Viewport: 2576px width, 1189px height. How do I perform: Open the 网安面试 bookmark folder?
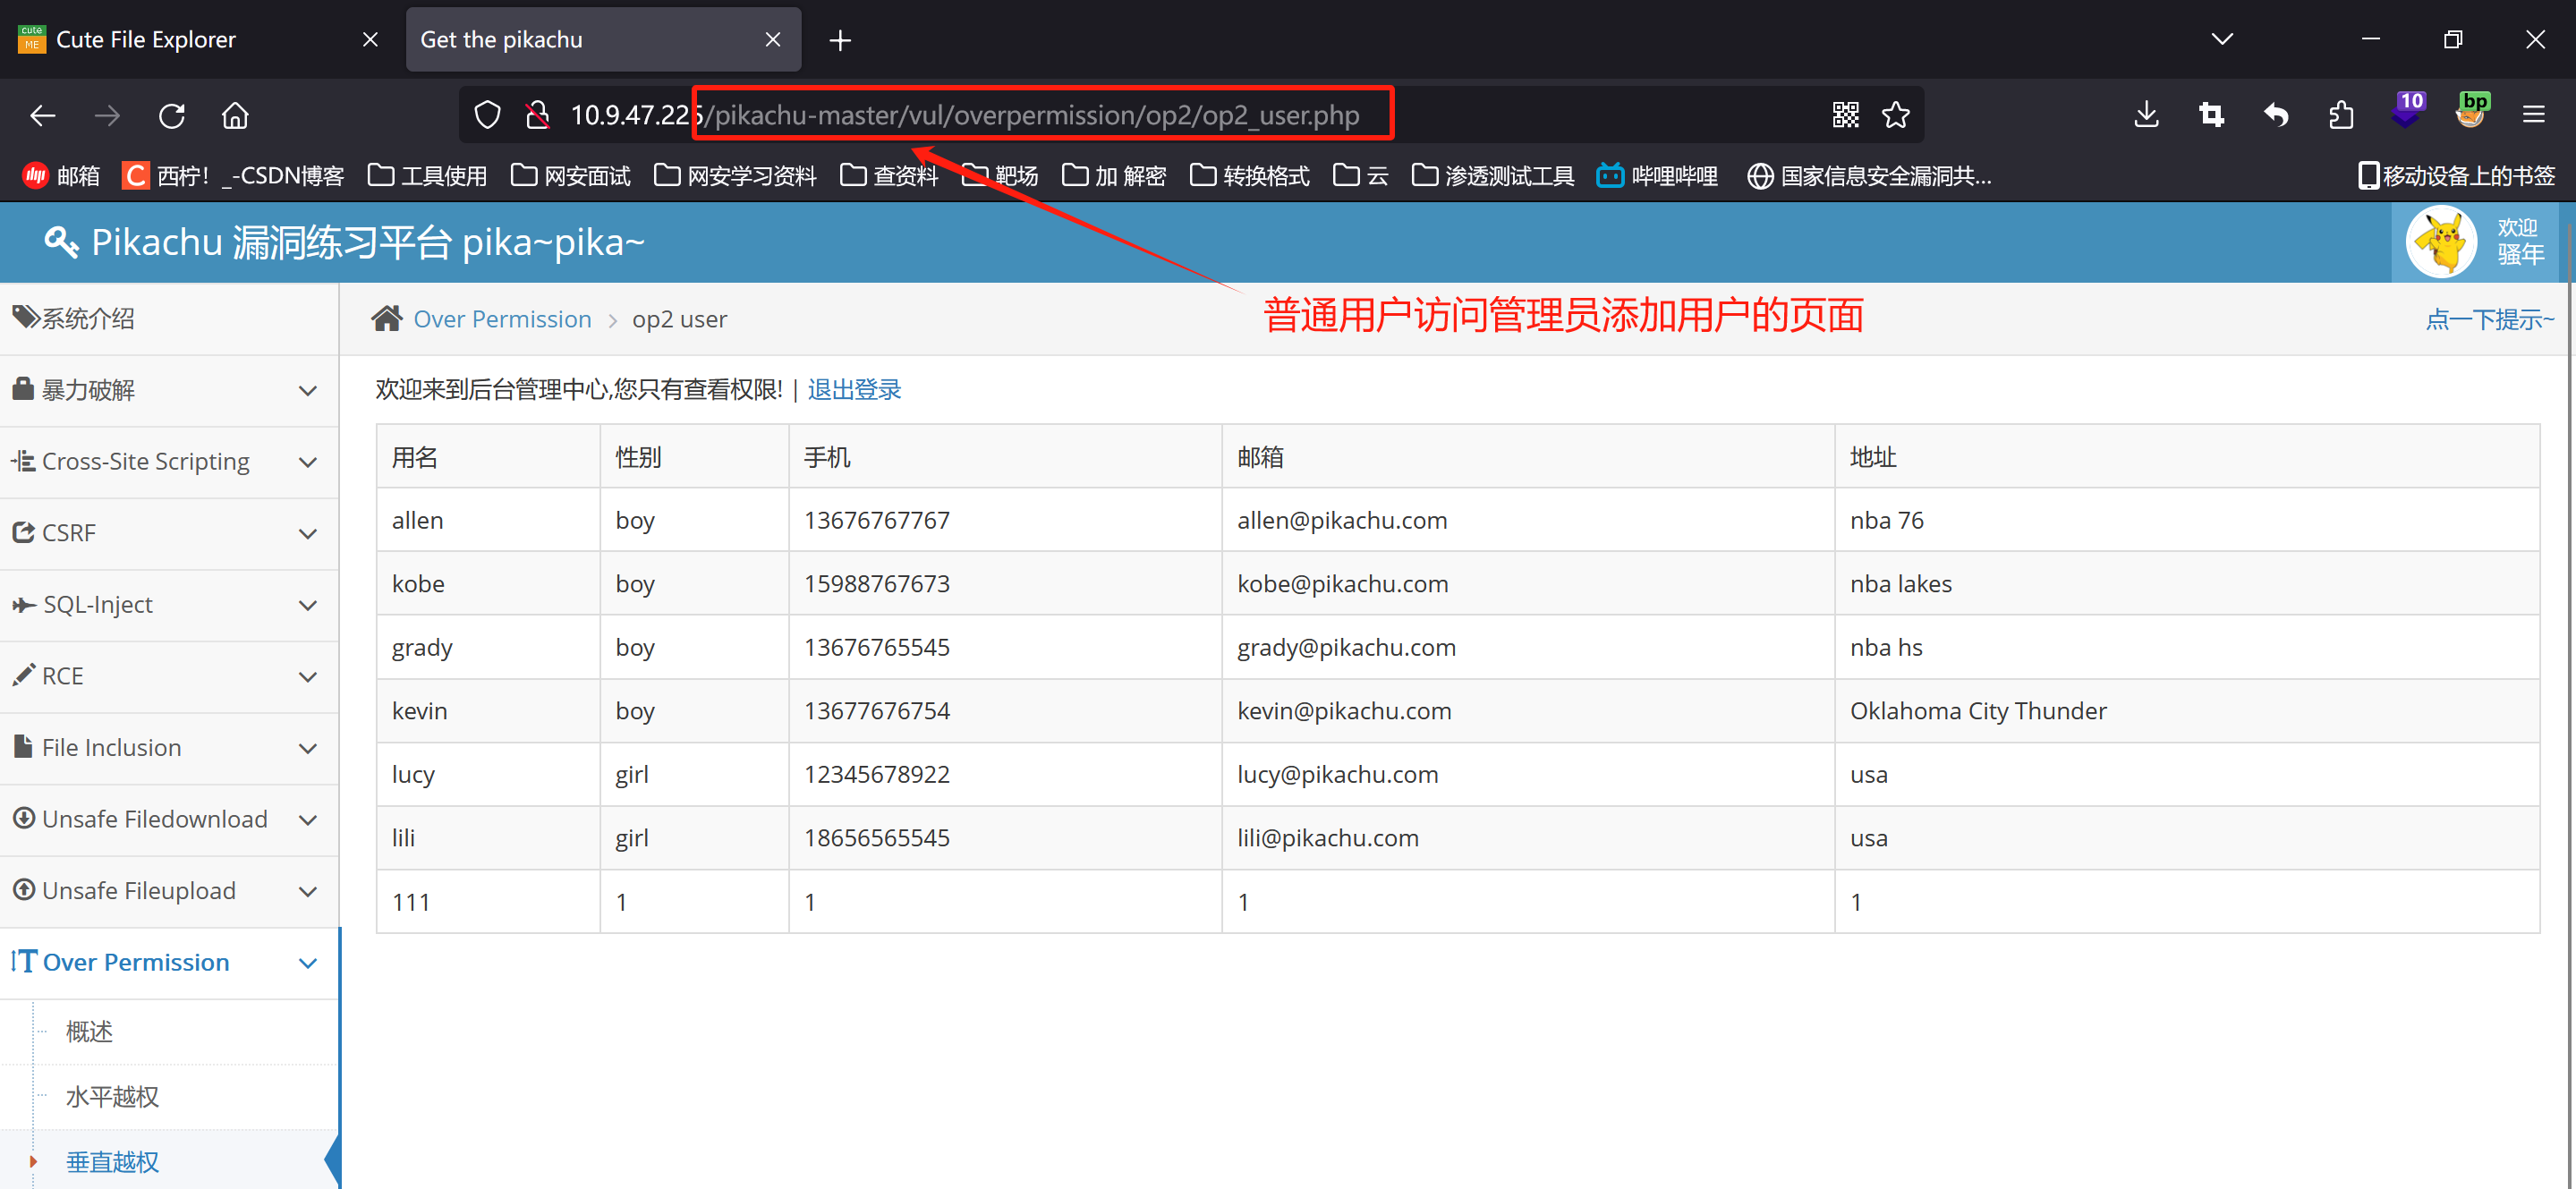571,176
